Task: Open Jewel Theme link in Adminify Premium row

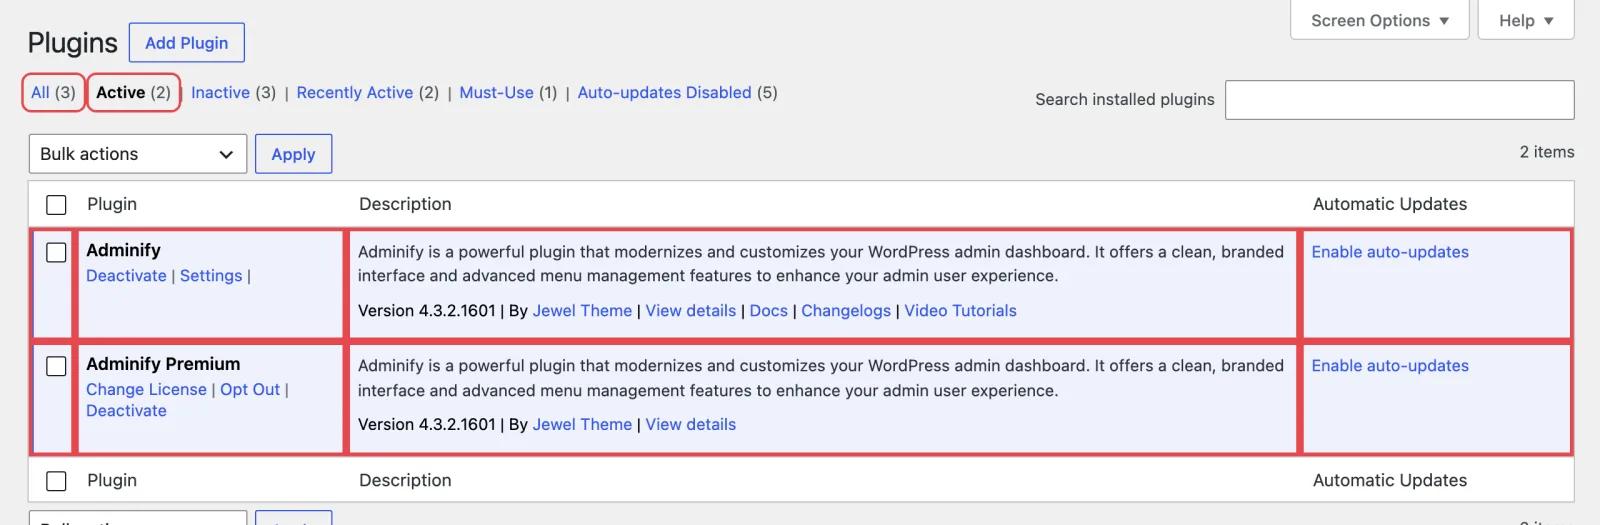Action: 582,425
